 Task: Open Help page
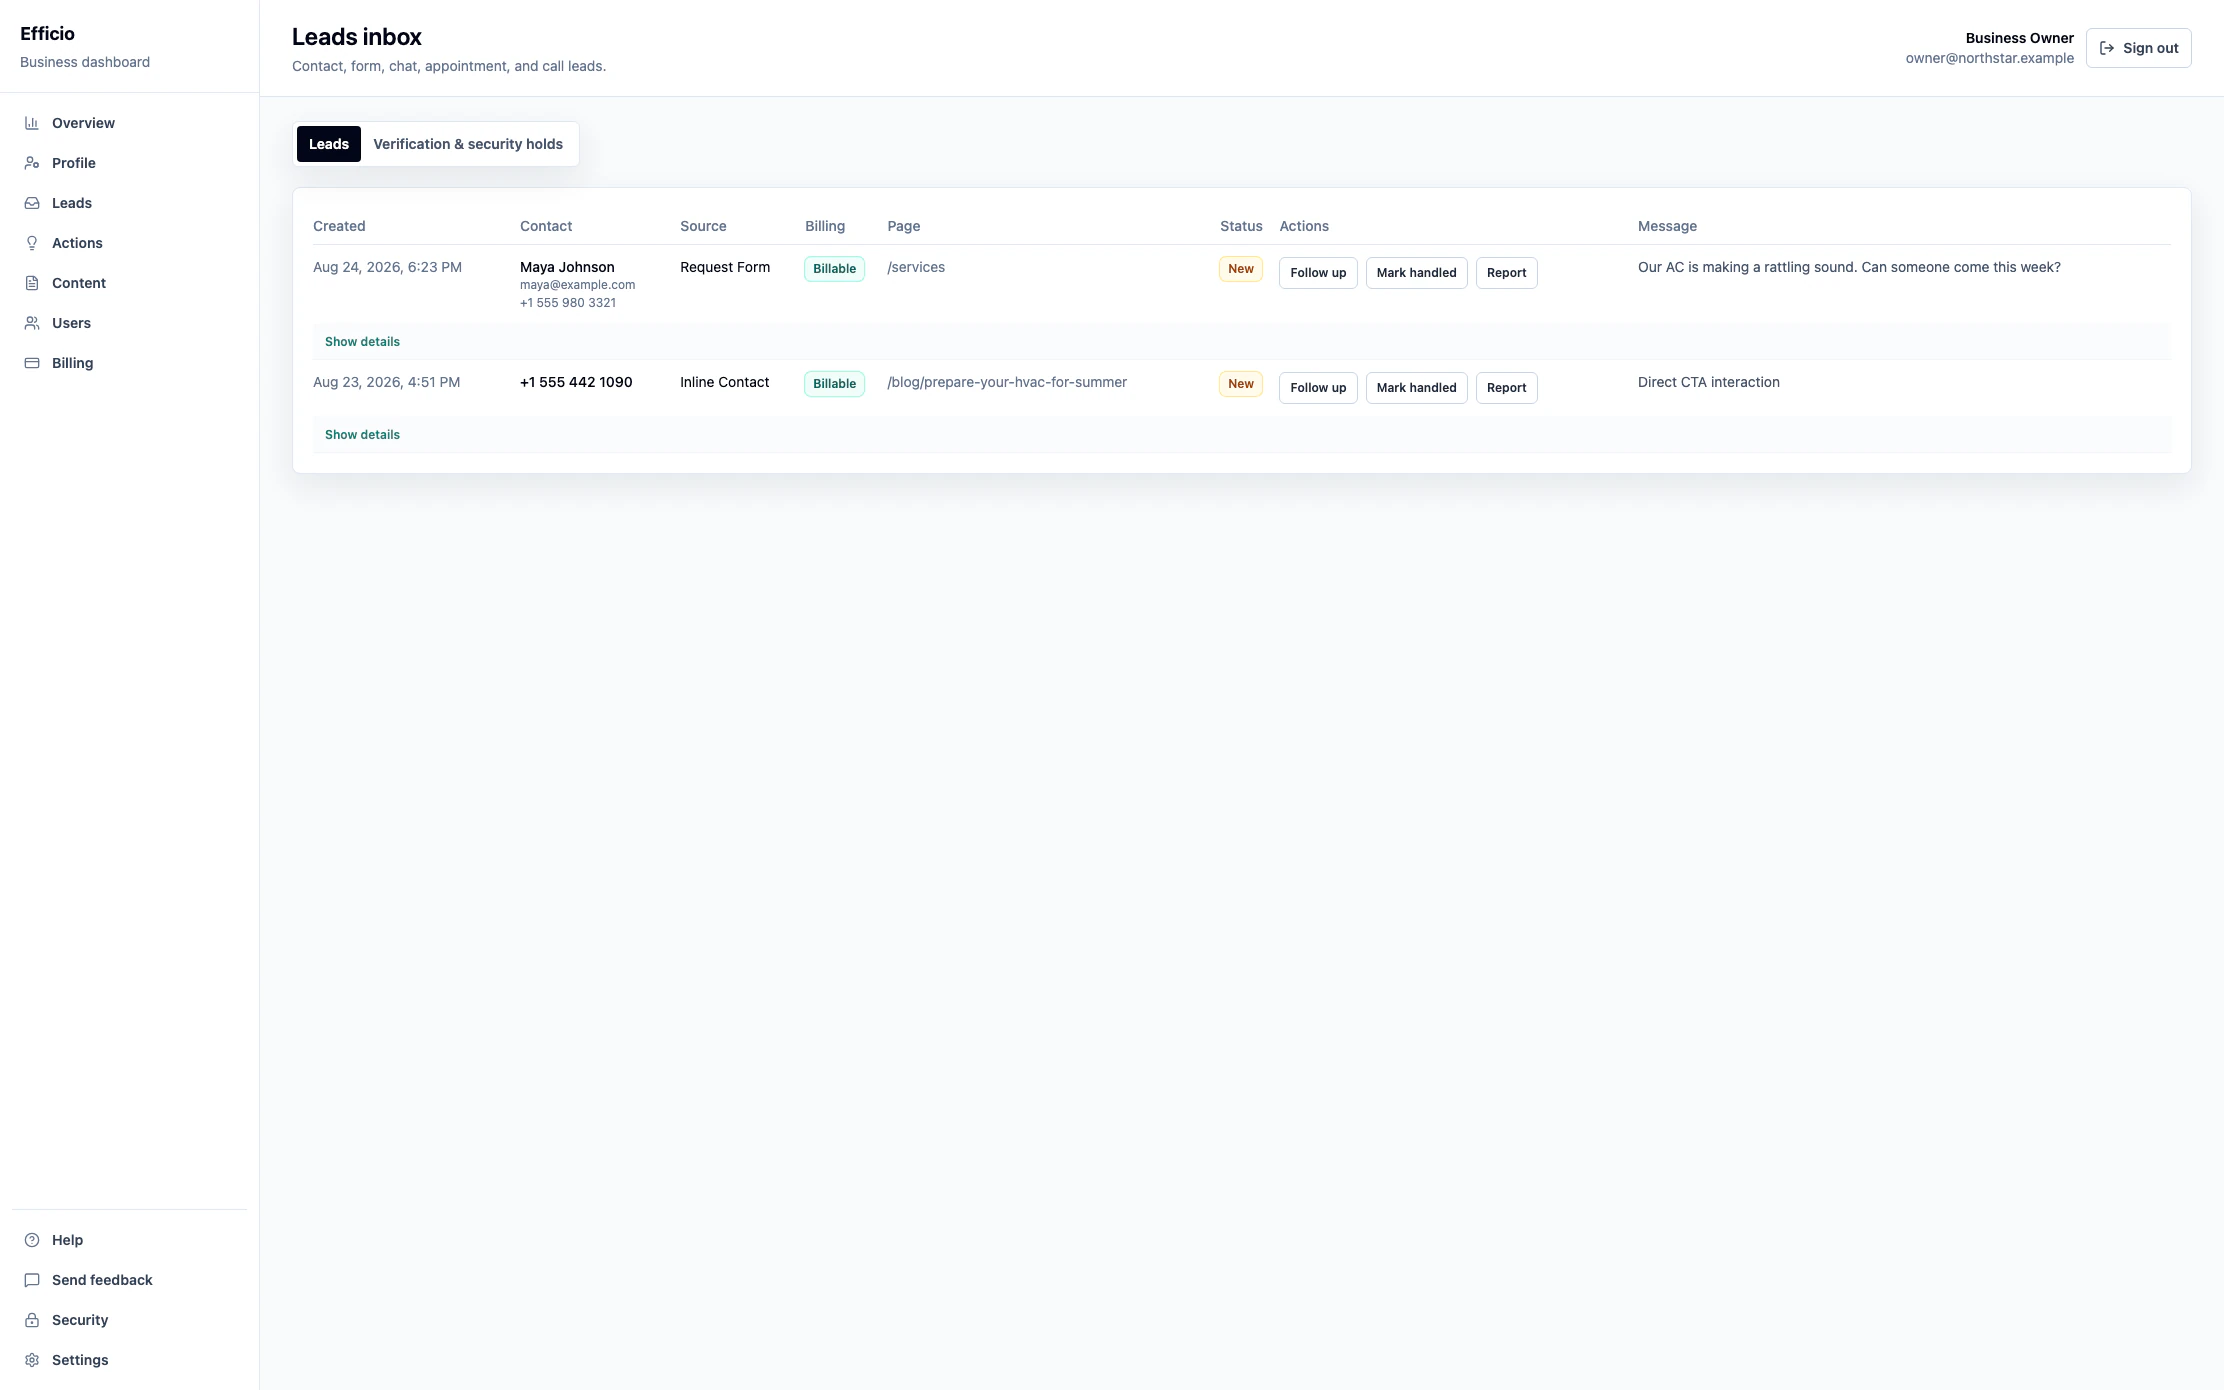[x=129, y=1240]
